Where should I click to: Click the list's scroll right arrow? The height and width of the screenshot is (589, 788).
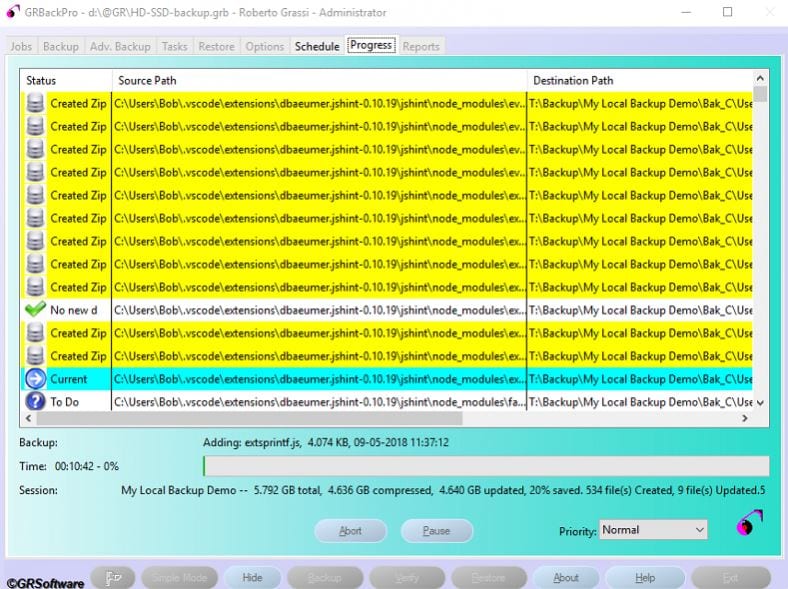tap(745, 418)
